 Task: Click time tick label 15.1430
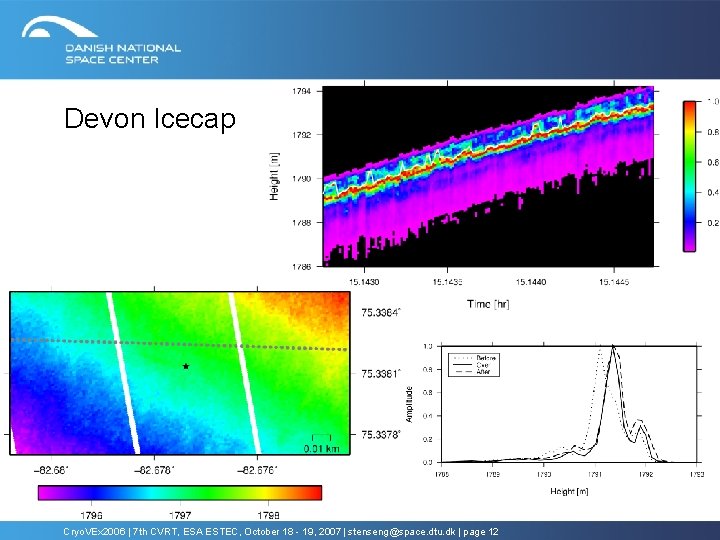click(364, 281)
